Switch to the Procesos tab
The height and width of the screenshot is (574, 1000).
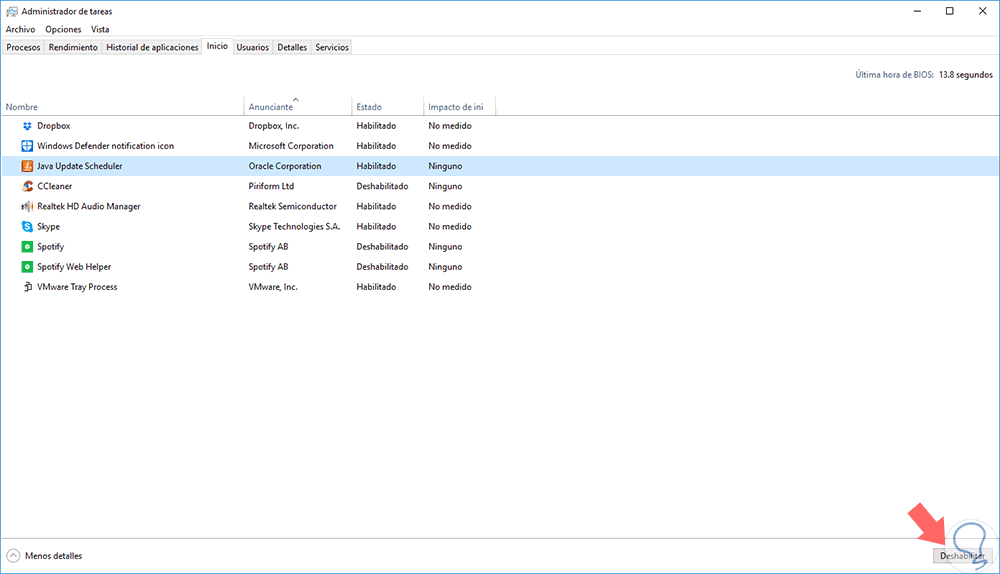23,47
